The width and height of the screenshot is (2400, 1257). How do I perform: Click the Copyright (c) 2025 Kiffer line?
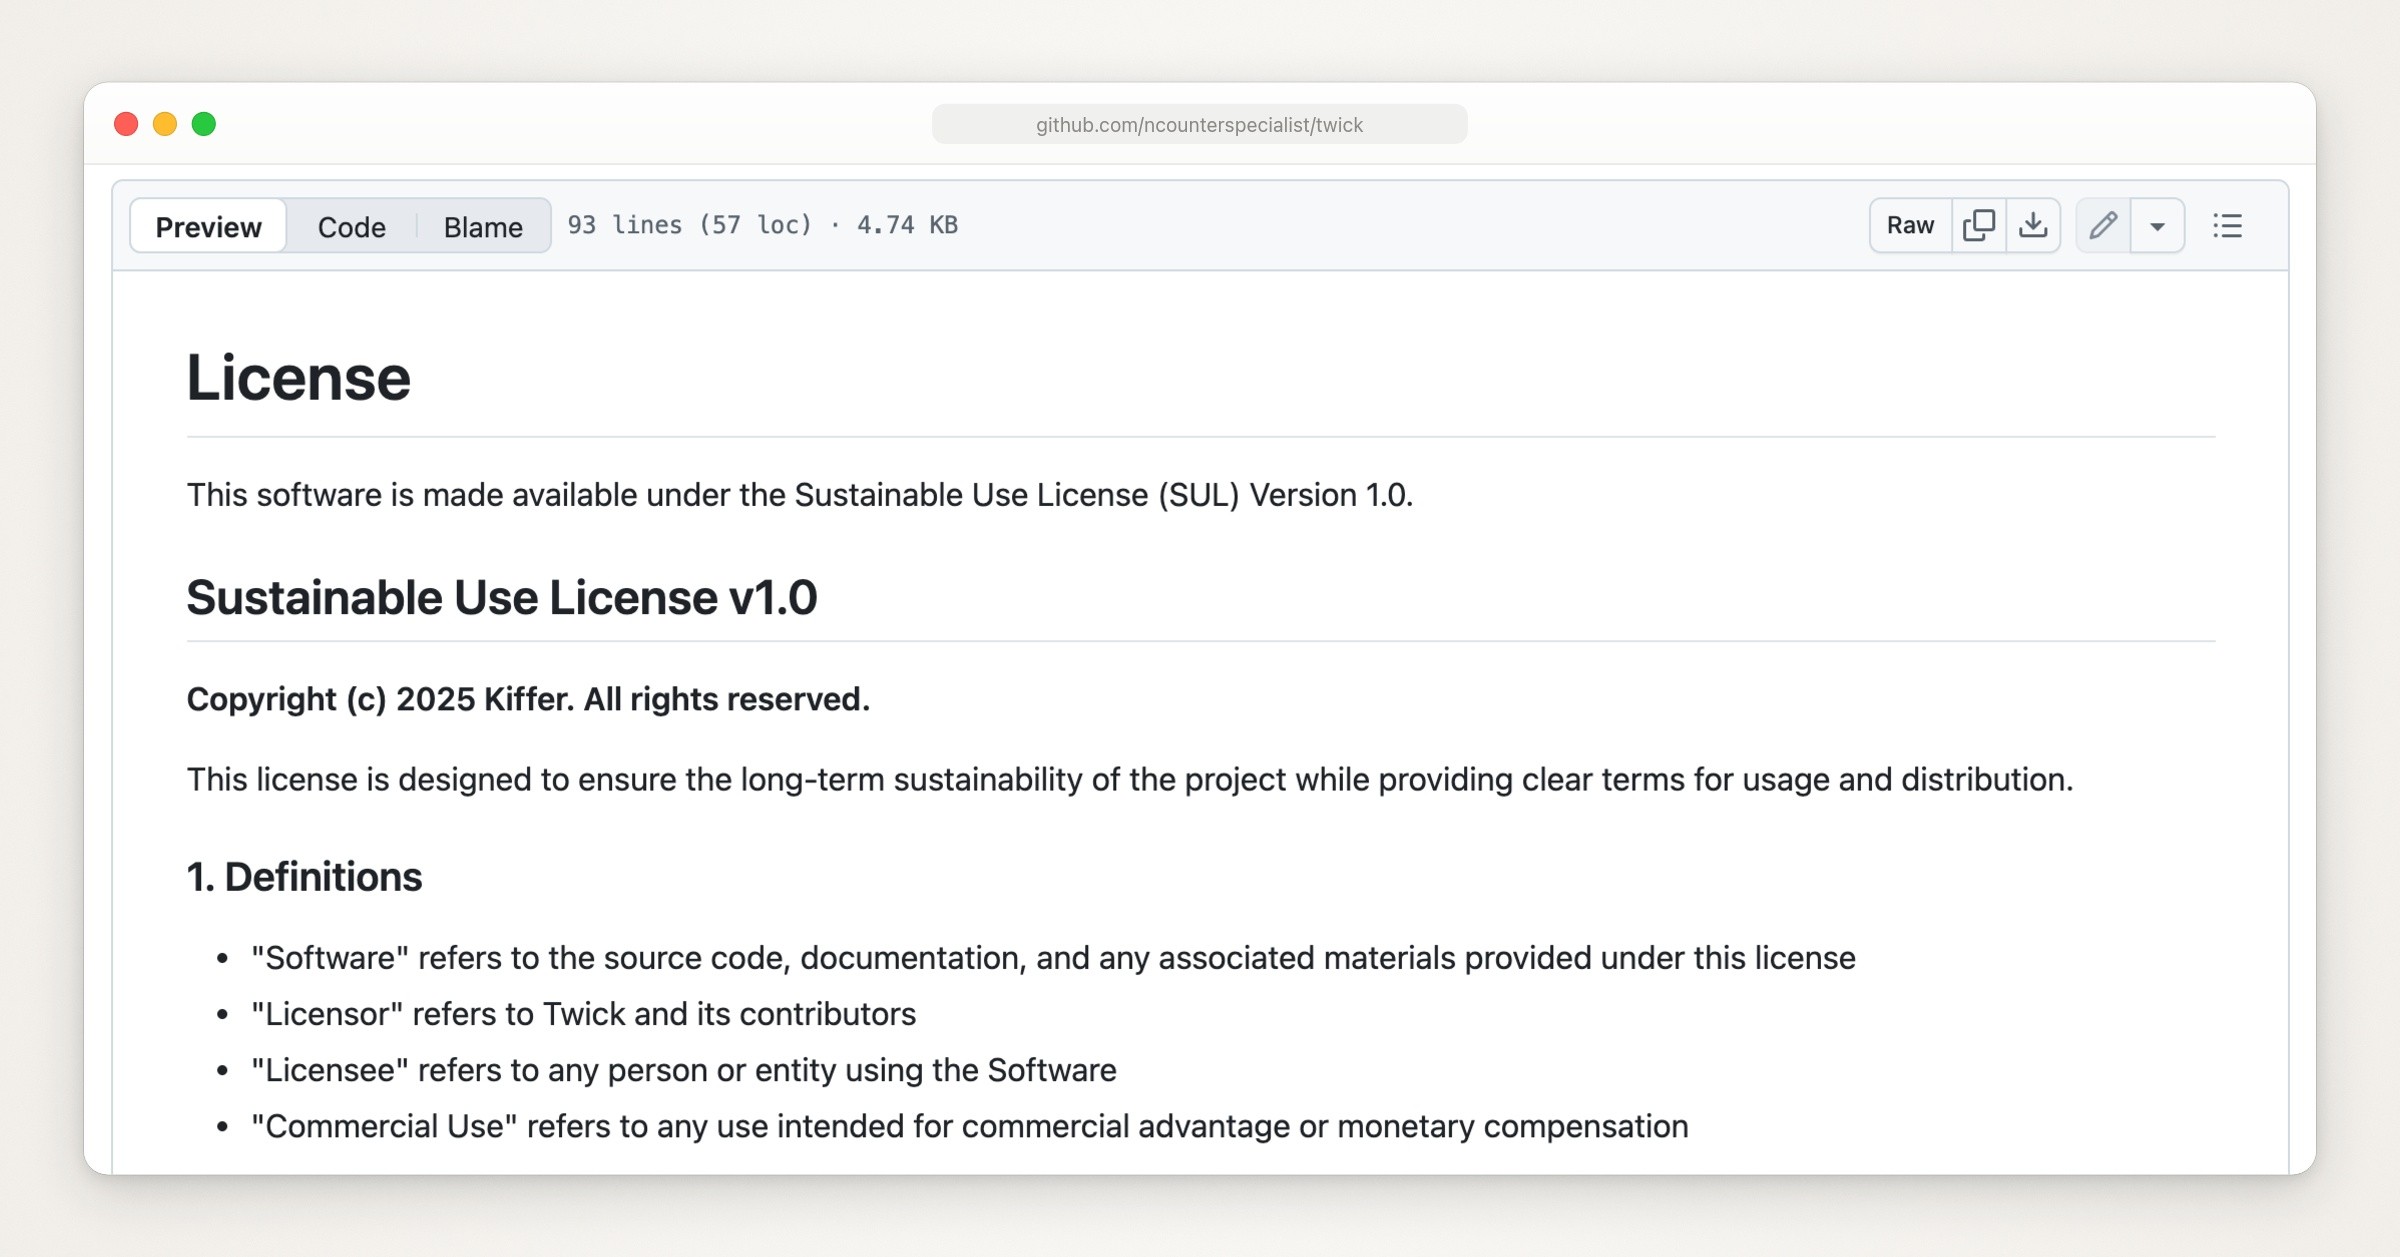pyautogui.click(x=528, y=698)
